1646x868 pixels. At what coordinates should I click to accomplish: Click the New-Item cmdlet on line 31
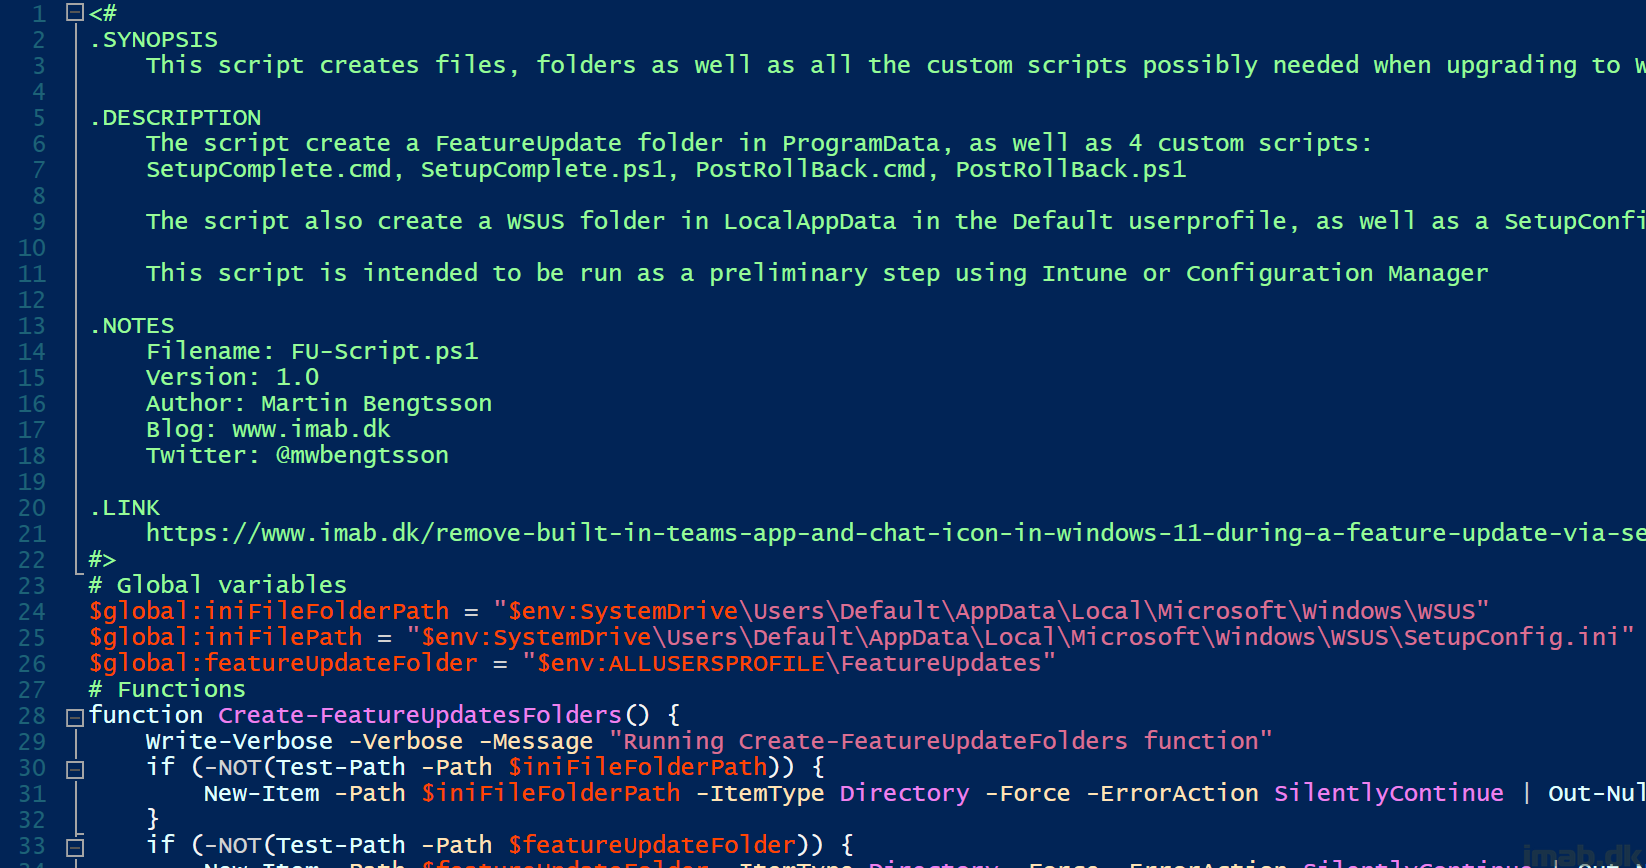pos(262,793)
